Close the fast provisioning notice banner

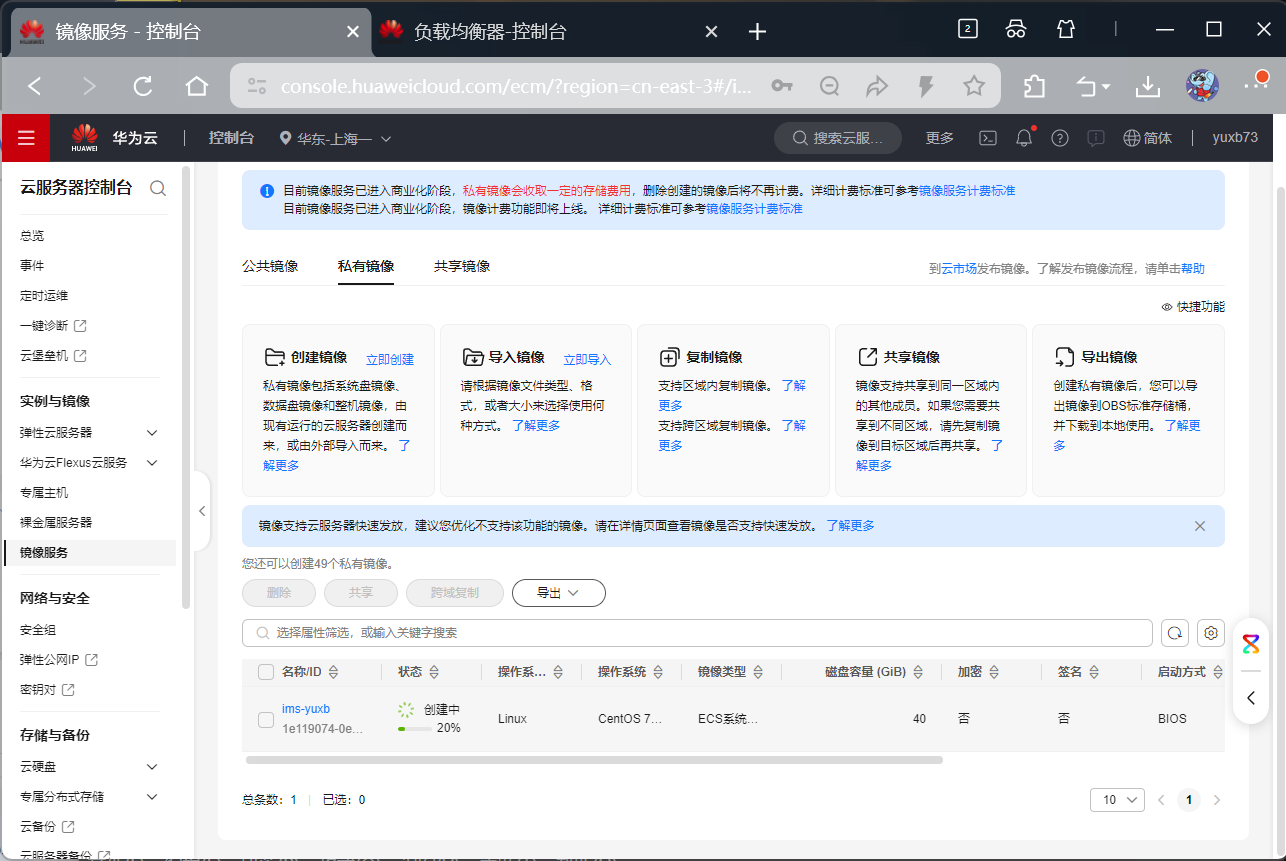tap(1200, 526)
